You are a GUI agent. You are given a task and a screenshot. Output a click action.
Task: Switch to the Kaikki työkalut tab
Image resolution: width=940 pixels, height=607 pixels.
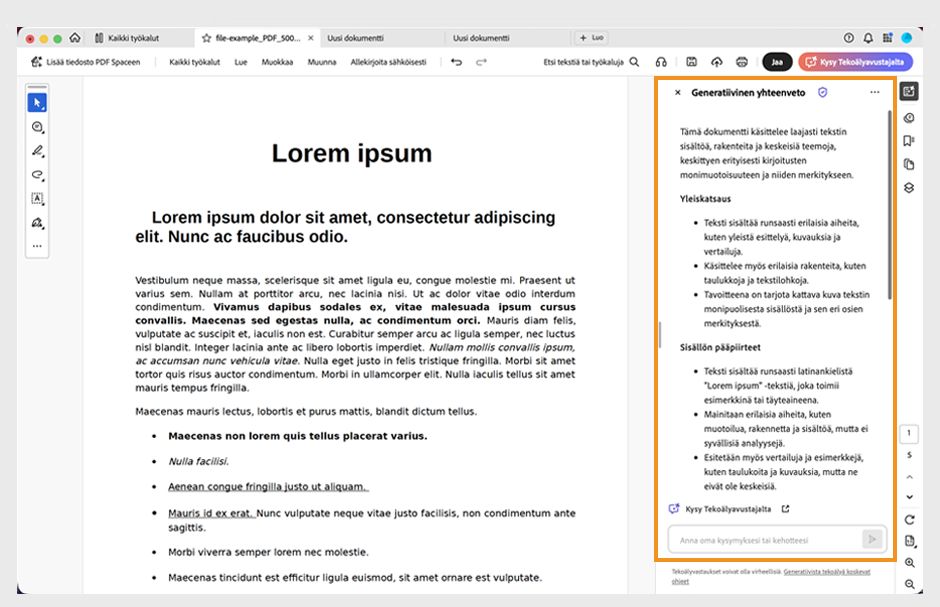click(127, 38)
